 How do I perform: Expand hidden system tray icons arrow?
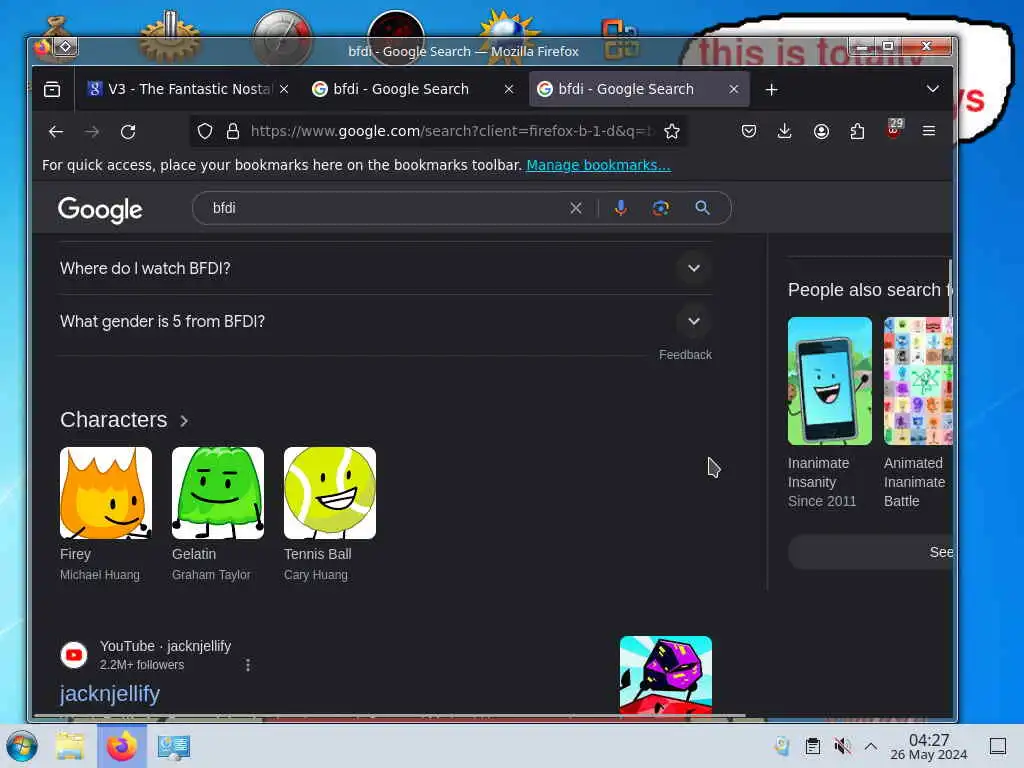click(x=871, y=746)
